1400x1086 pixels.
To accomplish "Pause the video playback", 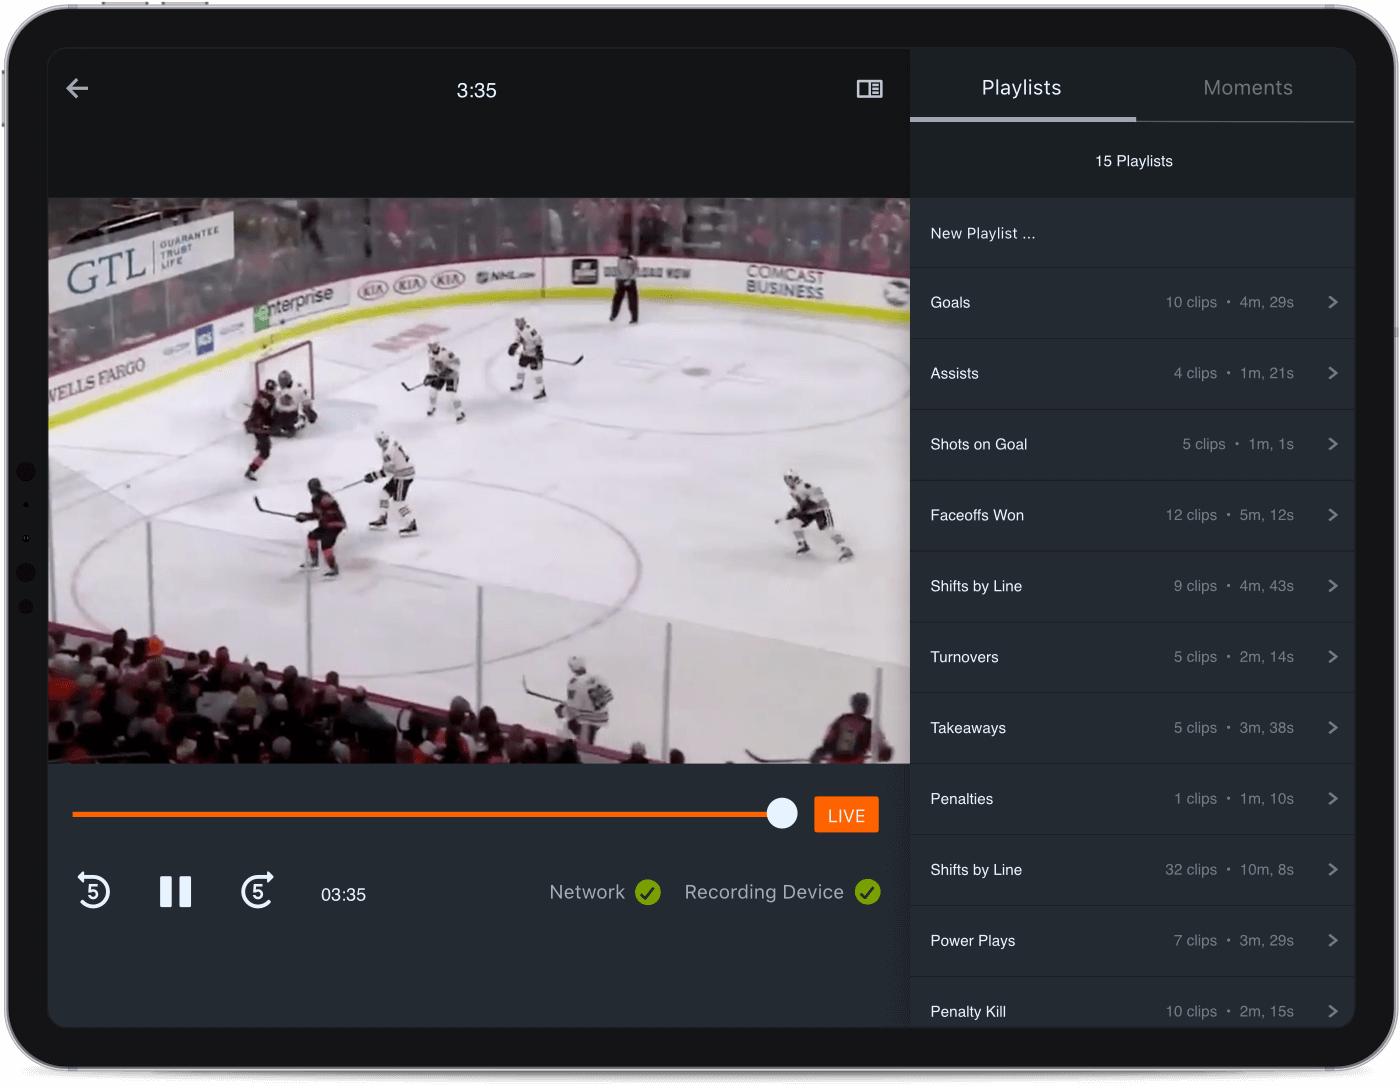I will pos(175,891).
